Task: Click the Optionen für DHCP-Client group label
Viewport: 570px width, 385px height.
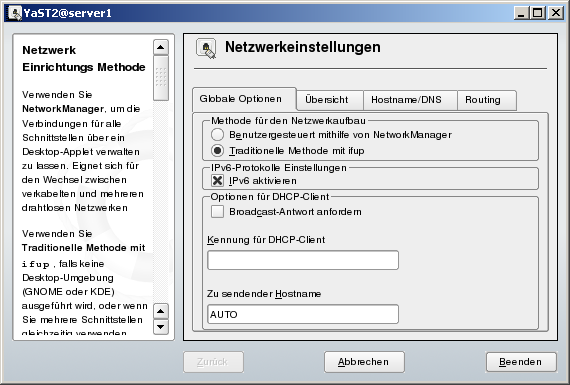Action: [270, 197]
